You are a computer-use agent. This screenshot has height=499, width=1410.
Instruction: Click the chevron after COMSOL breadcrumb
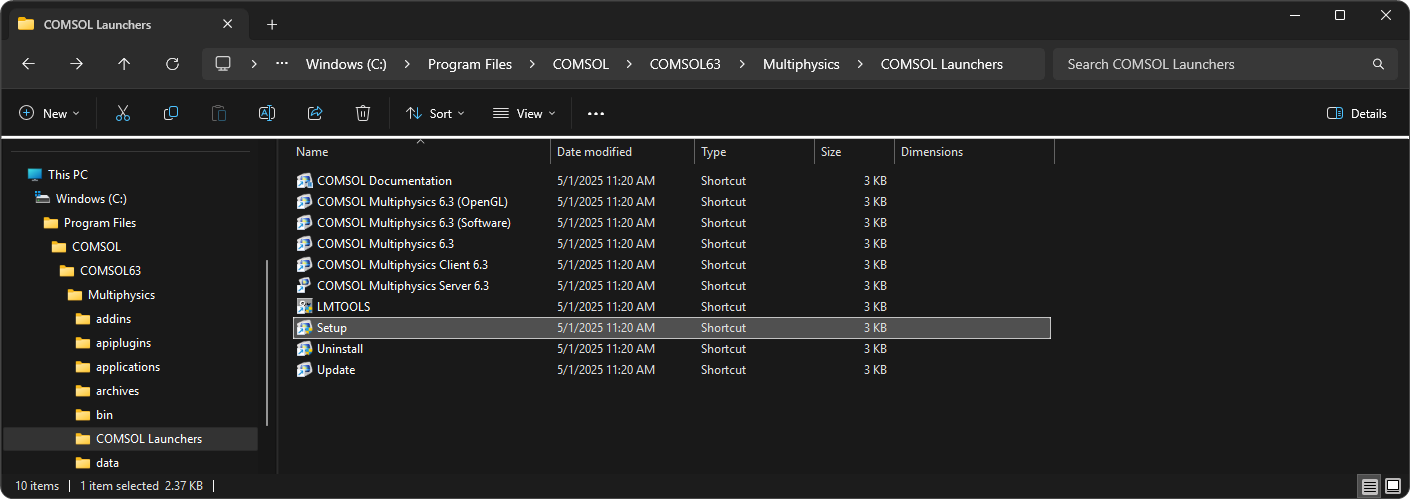coord(629,64)
